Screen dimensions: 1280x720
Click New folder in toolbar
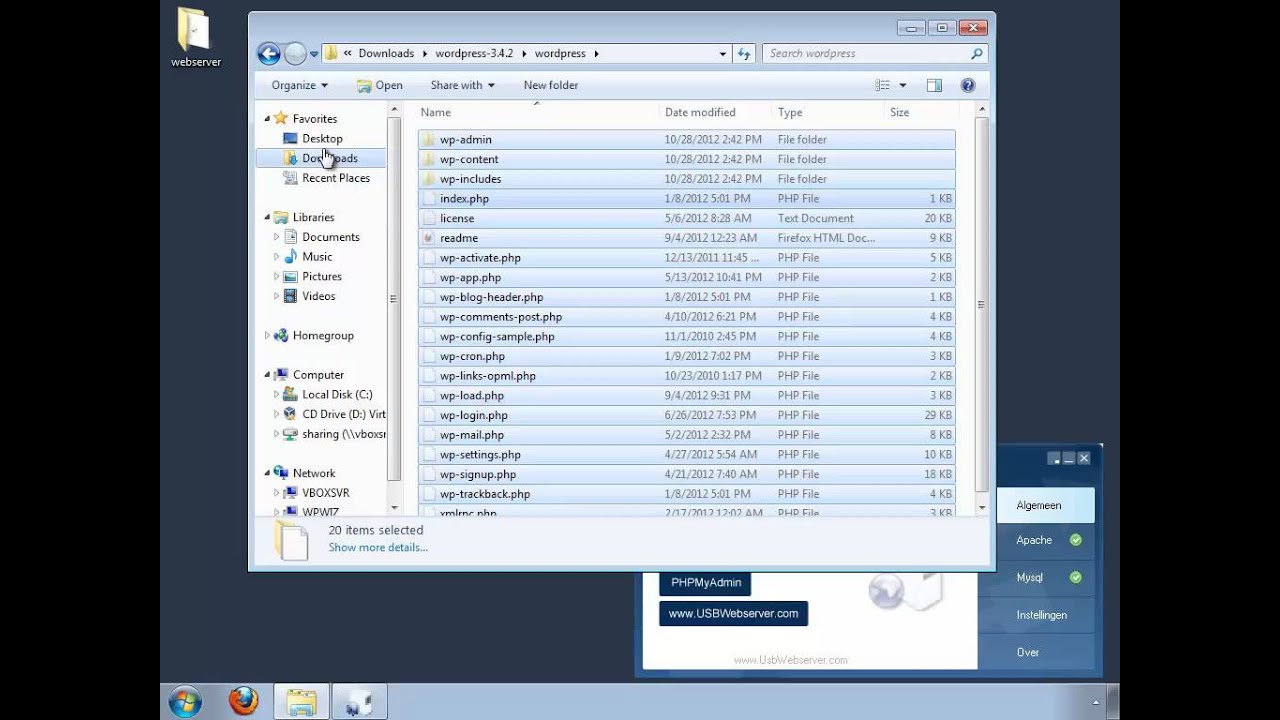[551, 85]
